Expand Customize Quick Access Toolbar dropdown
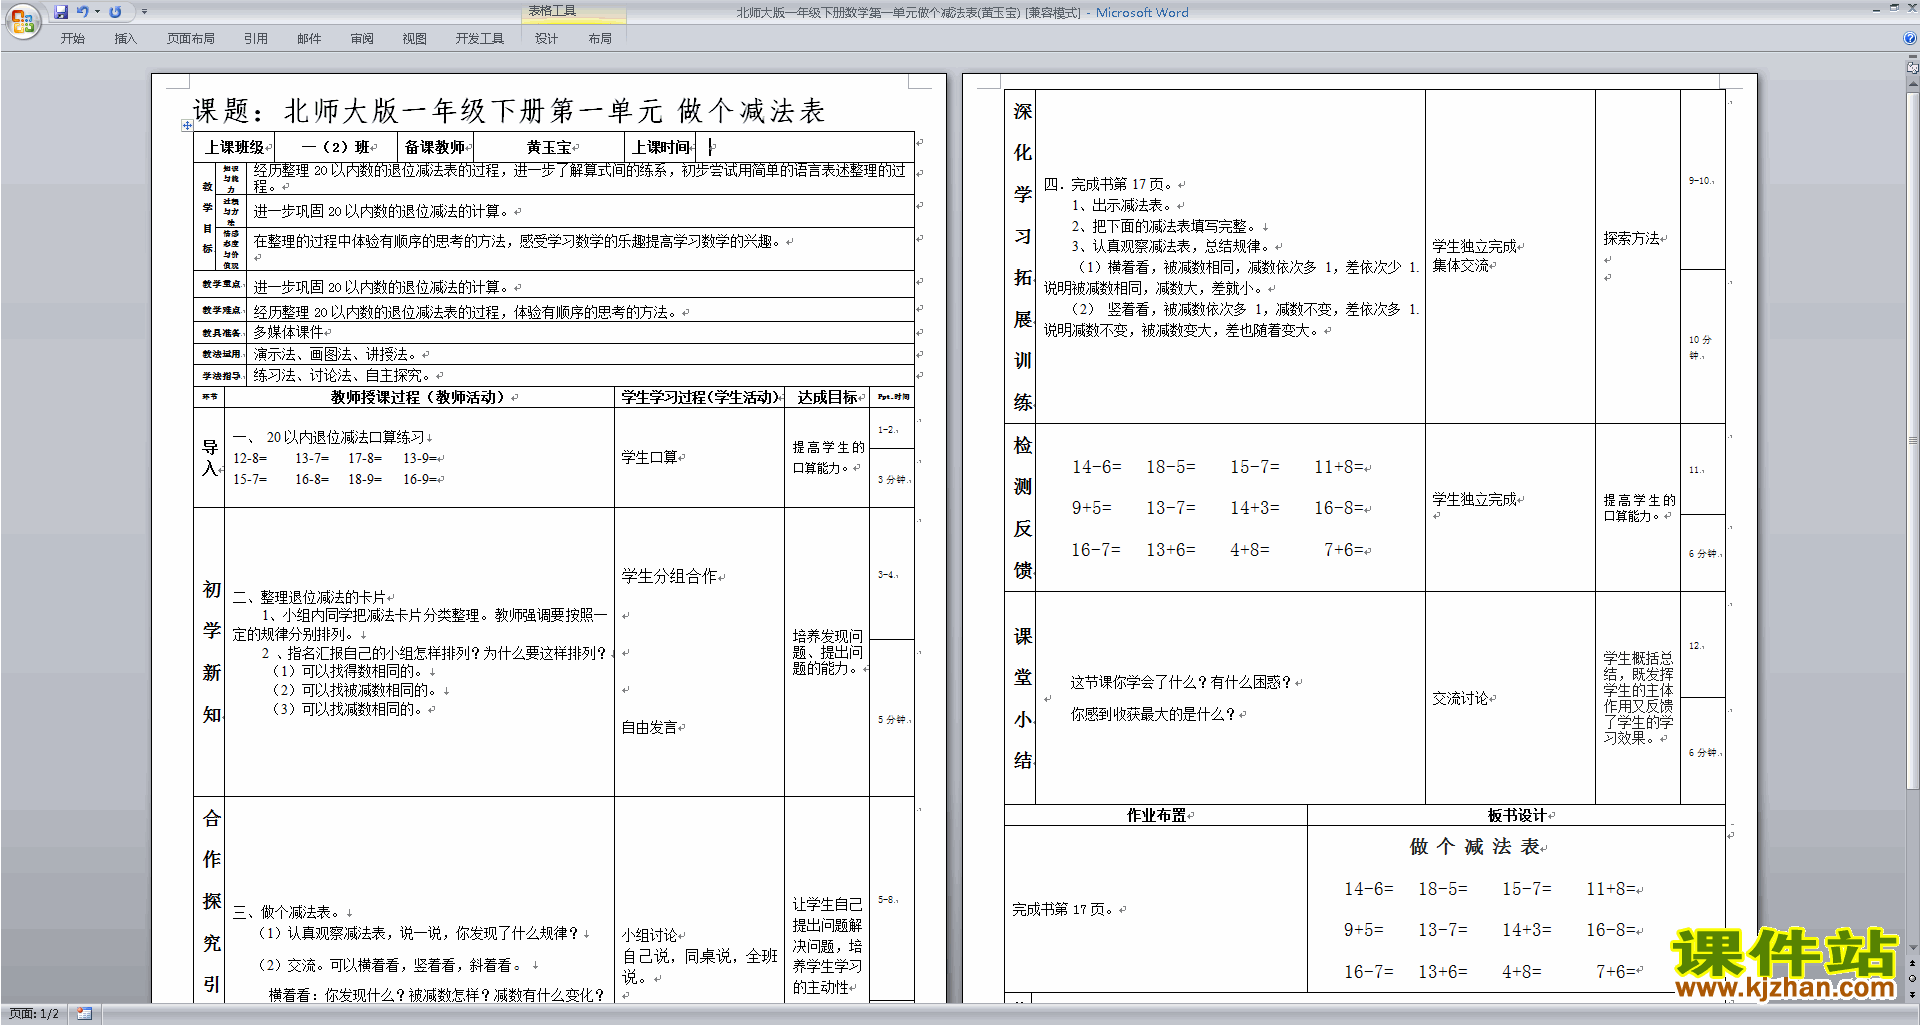1920x1025 pixels. pos(144,12)
